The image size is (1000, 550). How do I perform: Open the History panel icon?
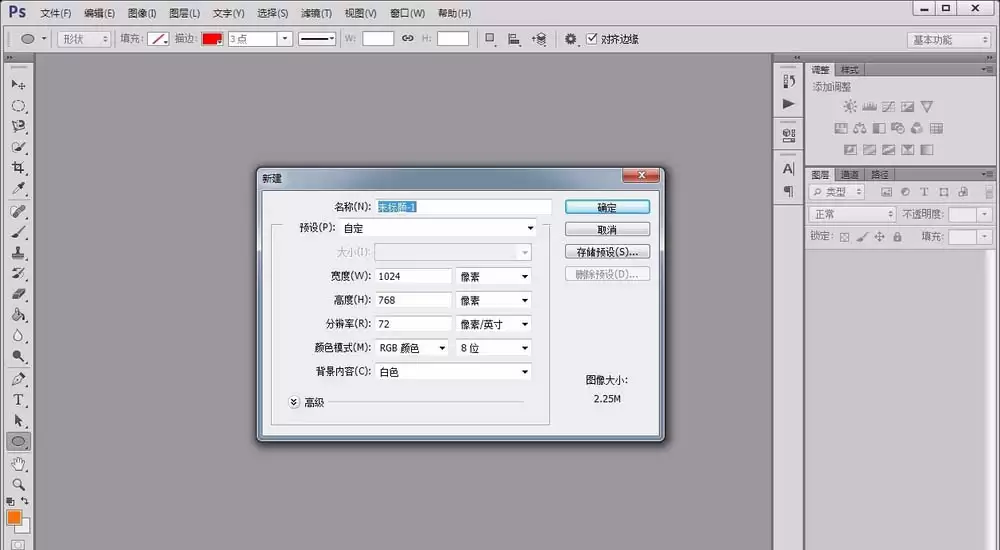point(789,81)
